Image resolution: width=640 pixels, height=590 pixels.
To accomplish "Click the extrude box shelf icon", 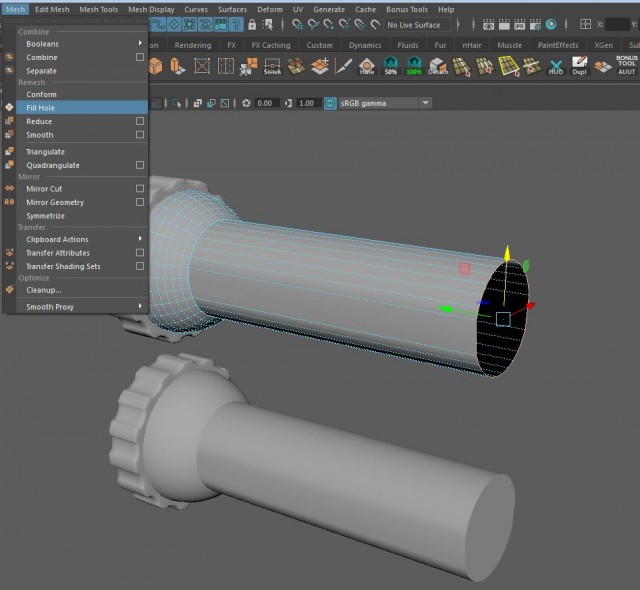I will [178, 66].
